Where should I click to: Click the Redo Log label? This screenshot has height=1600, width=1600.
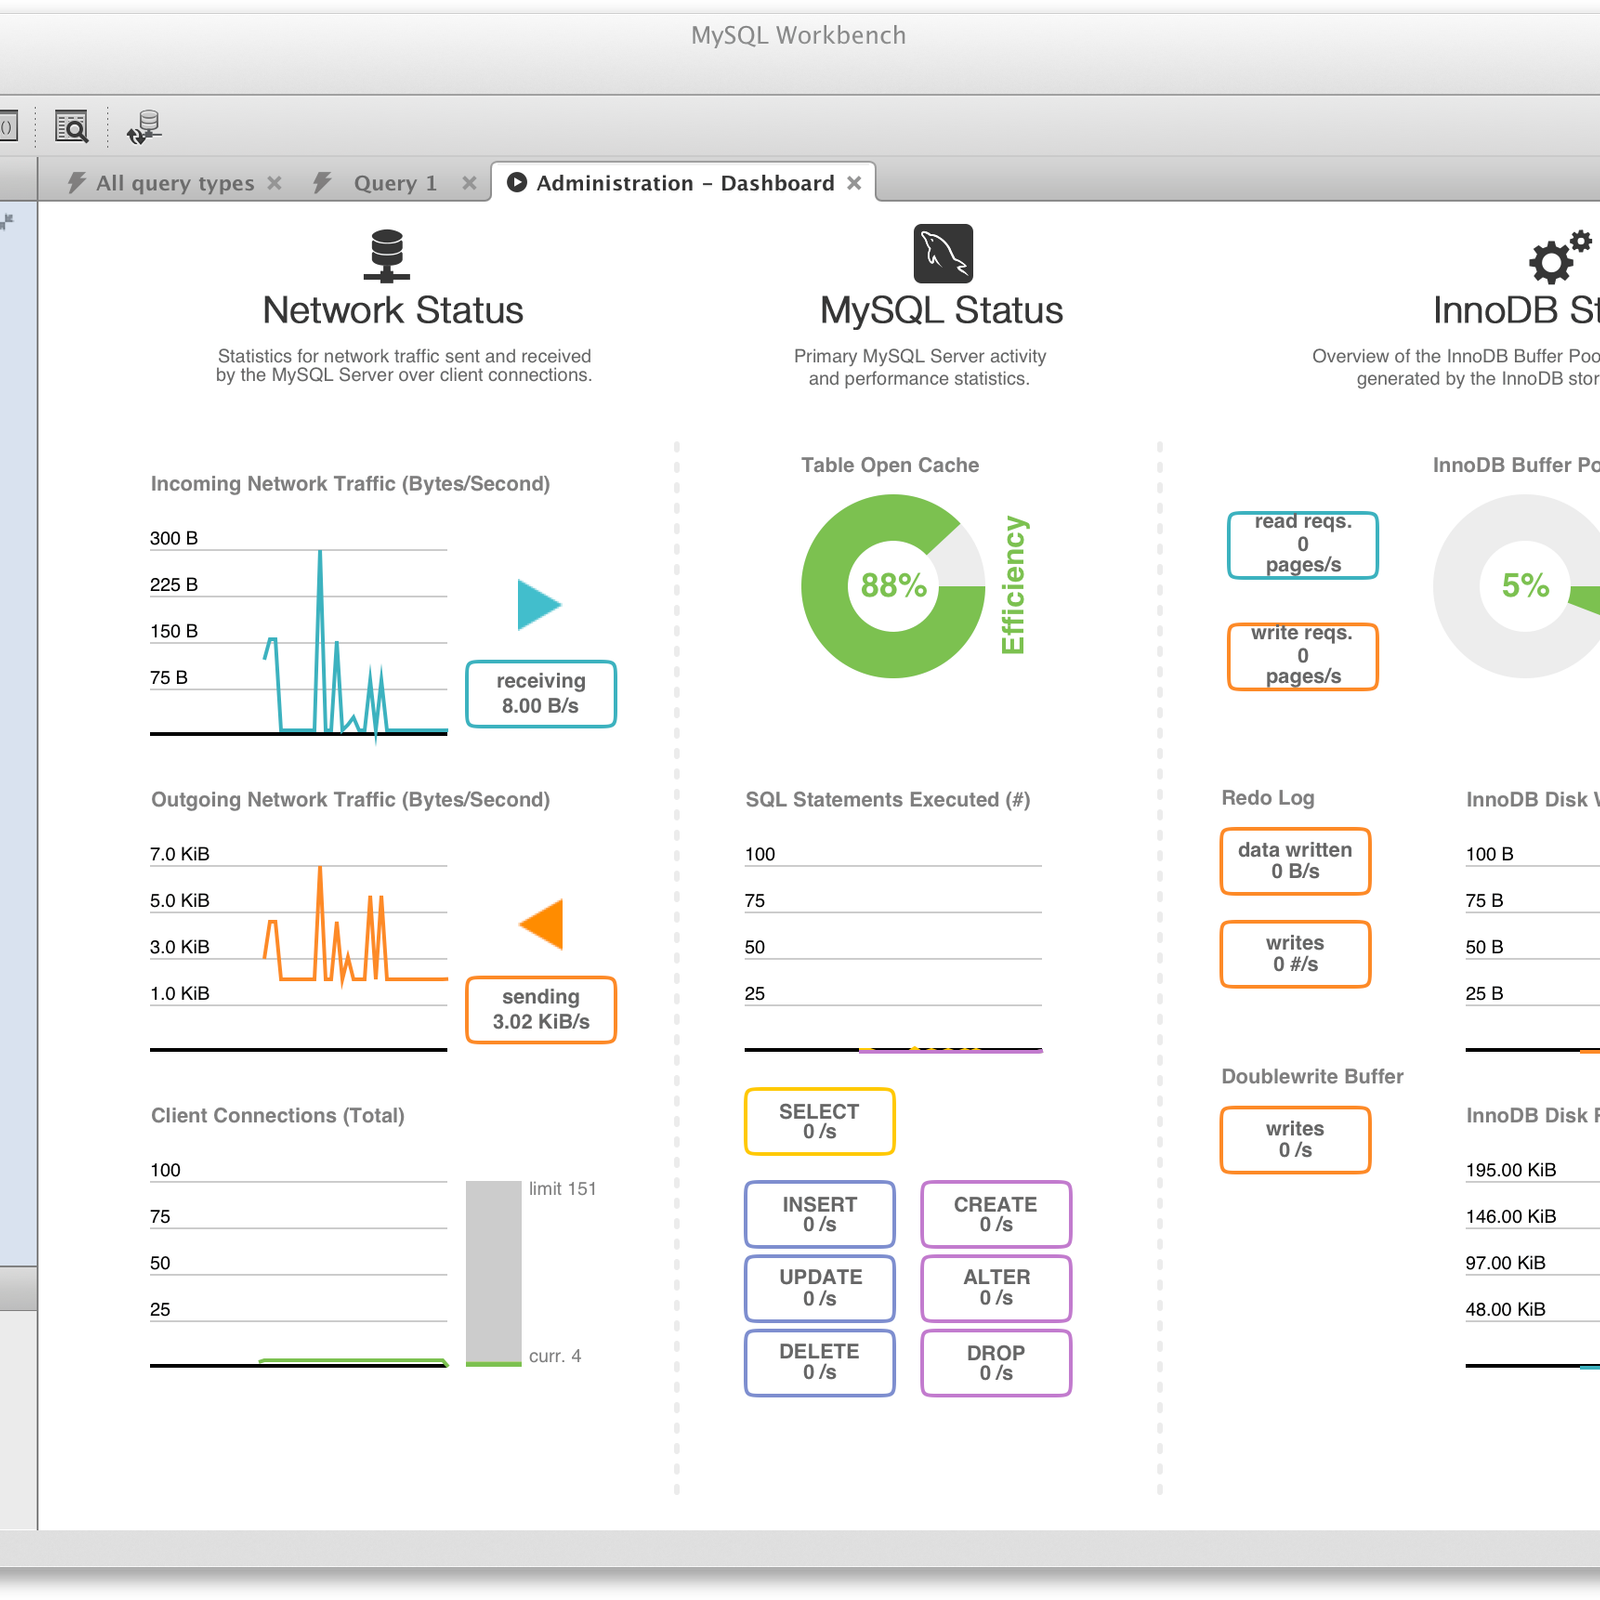coord(1268,798)
